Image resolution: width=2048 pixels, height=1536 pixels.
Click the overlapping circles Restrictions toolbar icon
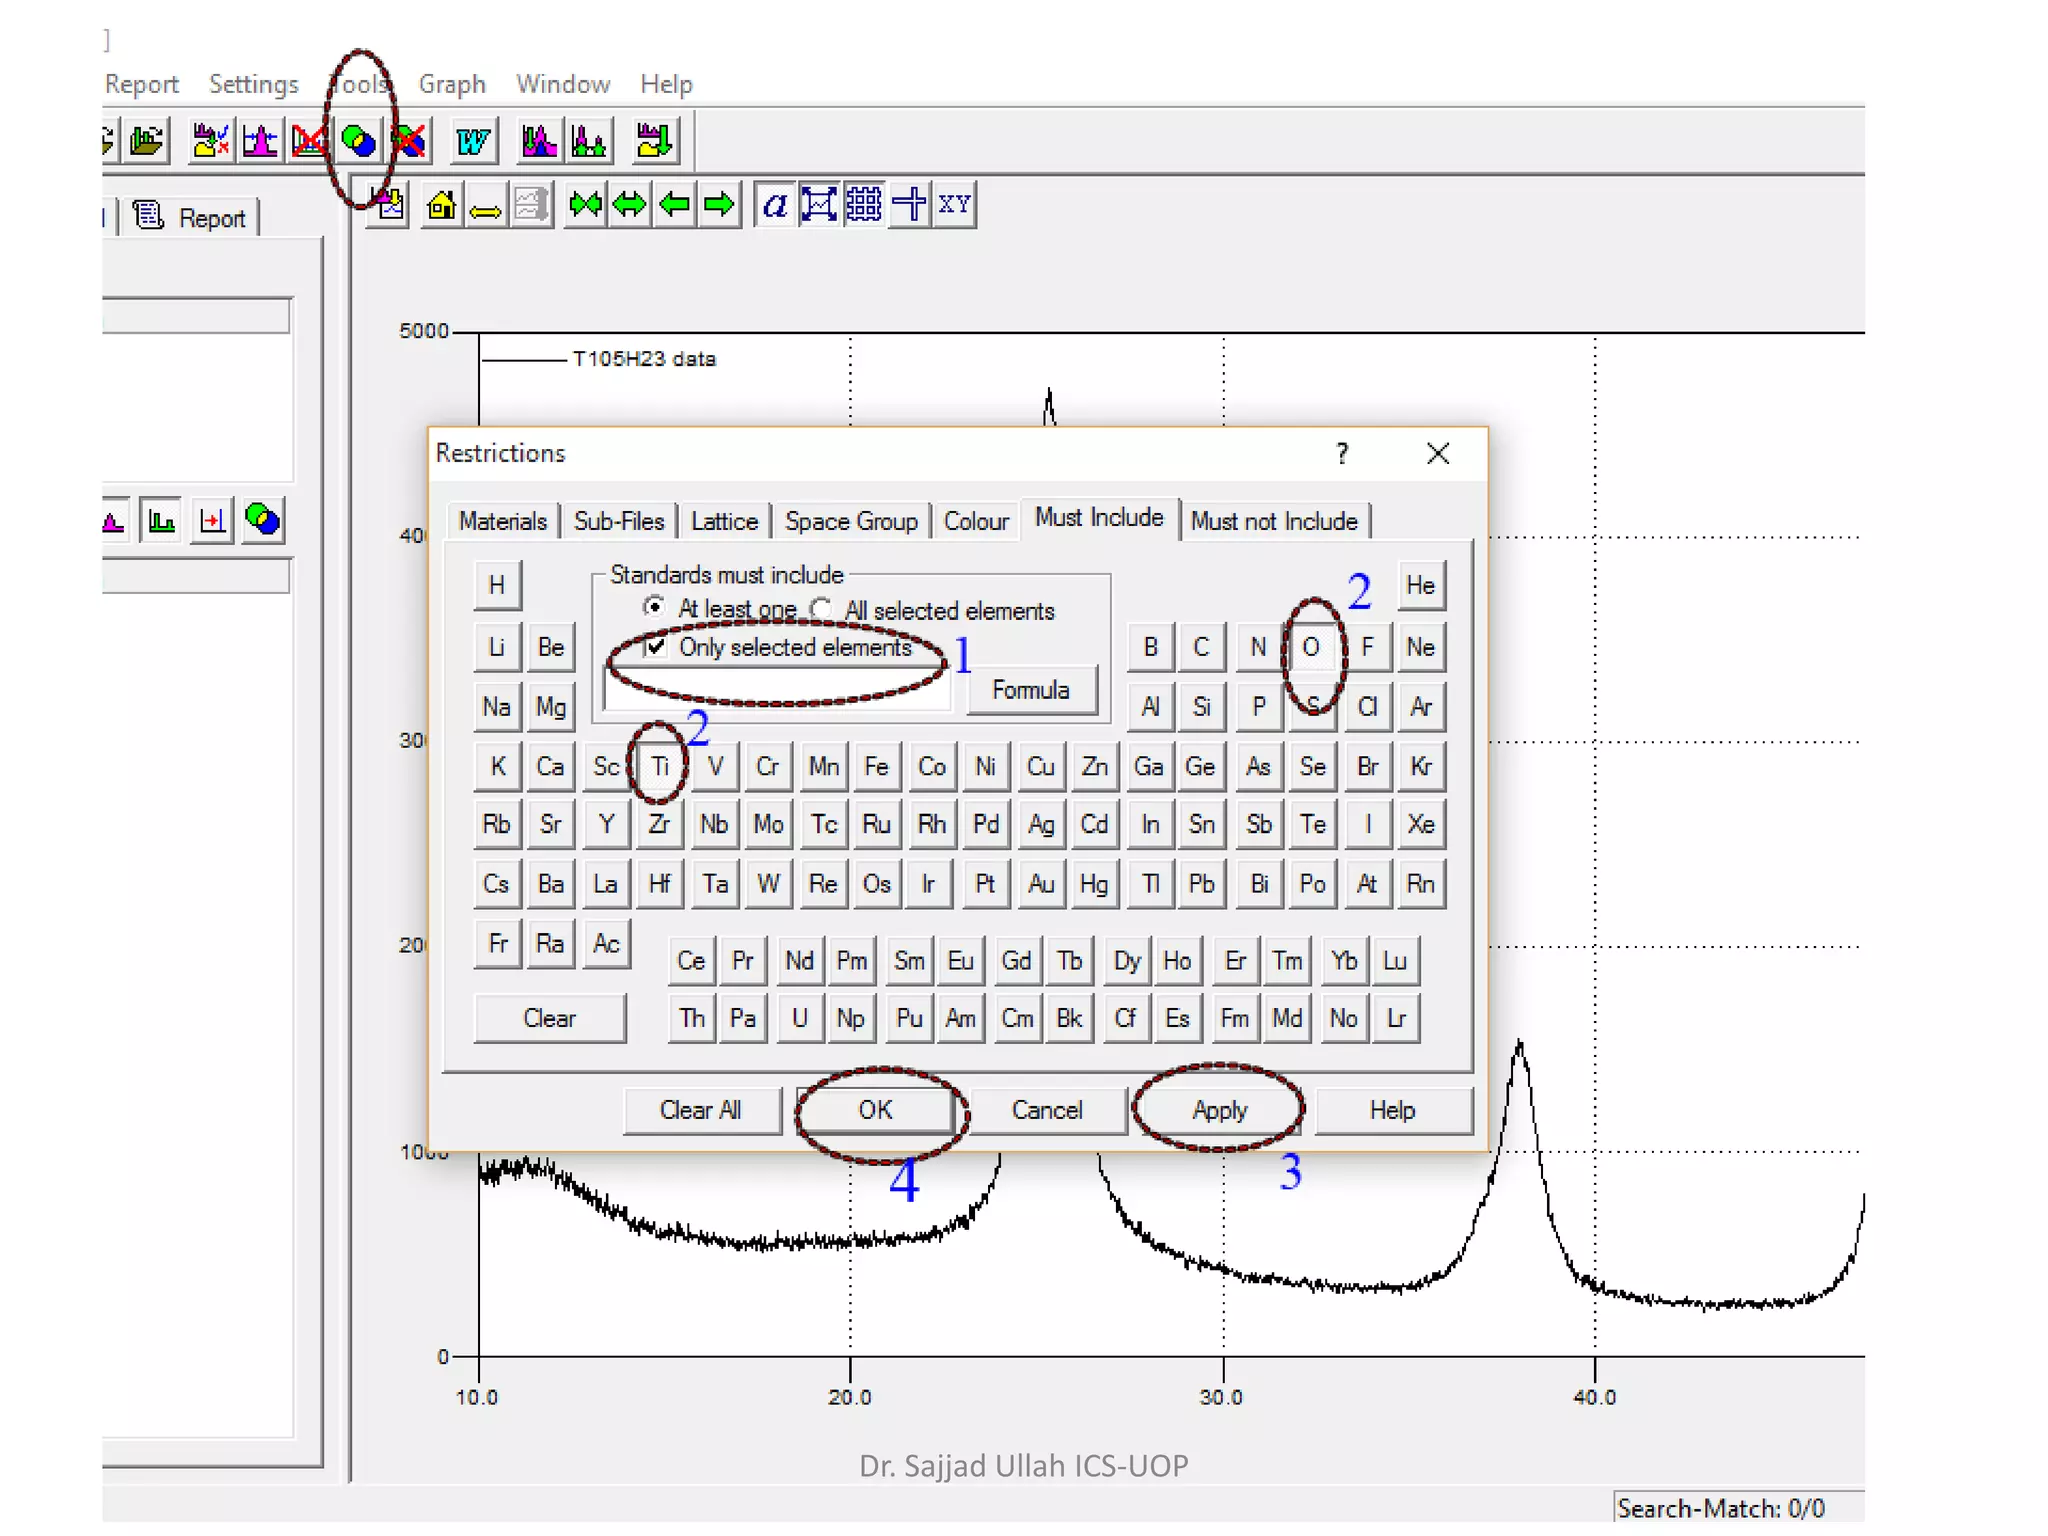click(x=358, y=141)
